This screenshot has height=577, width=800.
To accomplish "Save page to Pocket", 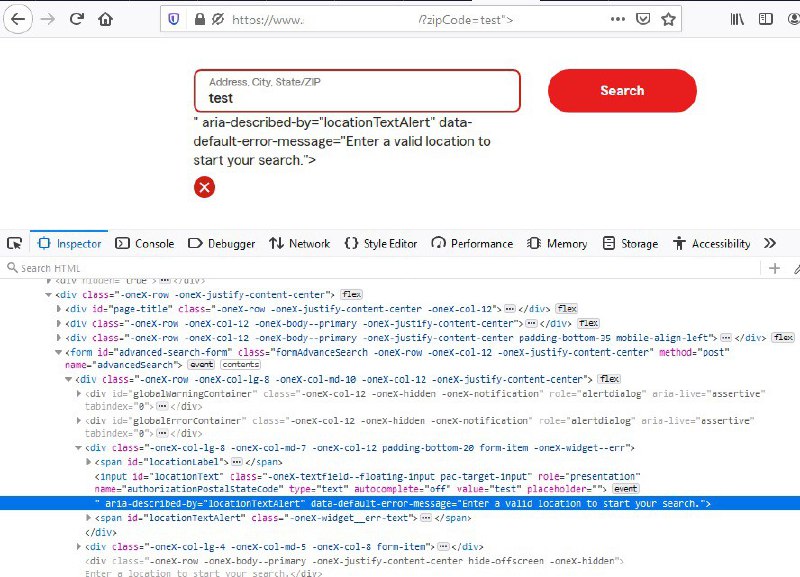I will click(643, 19).
